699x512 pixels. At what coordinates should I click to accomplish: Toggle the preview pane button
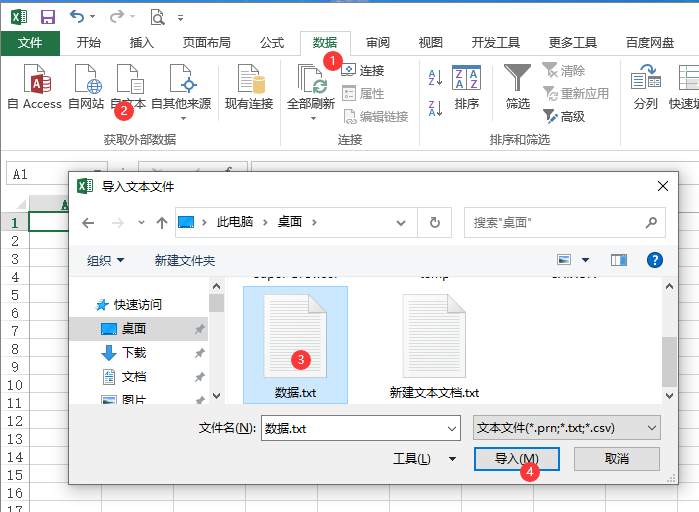(618, 260)
